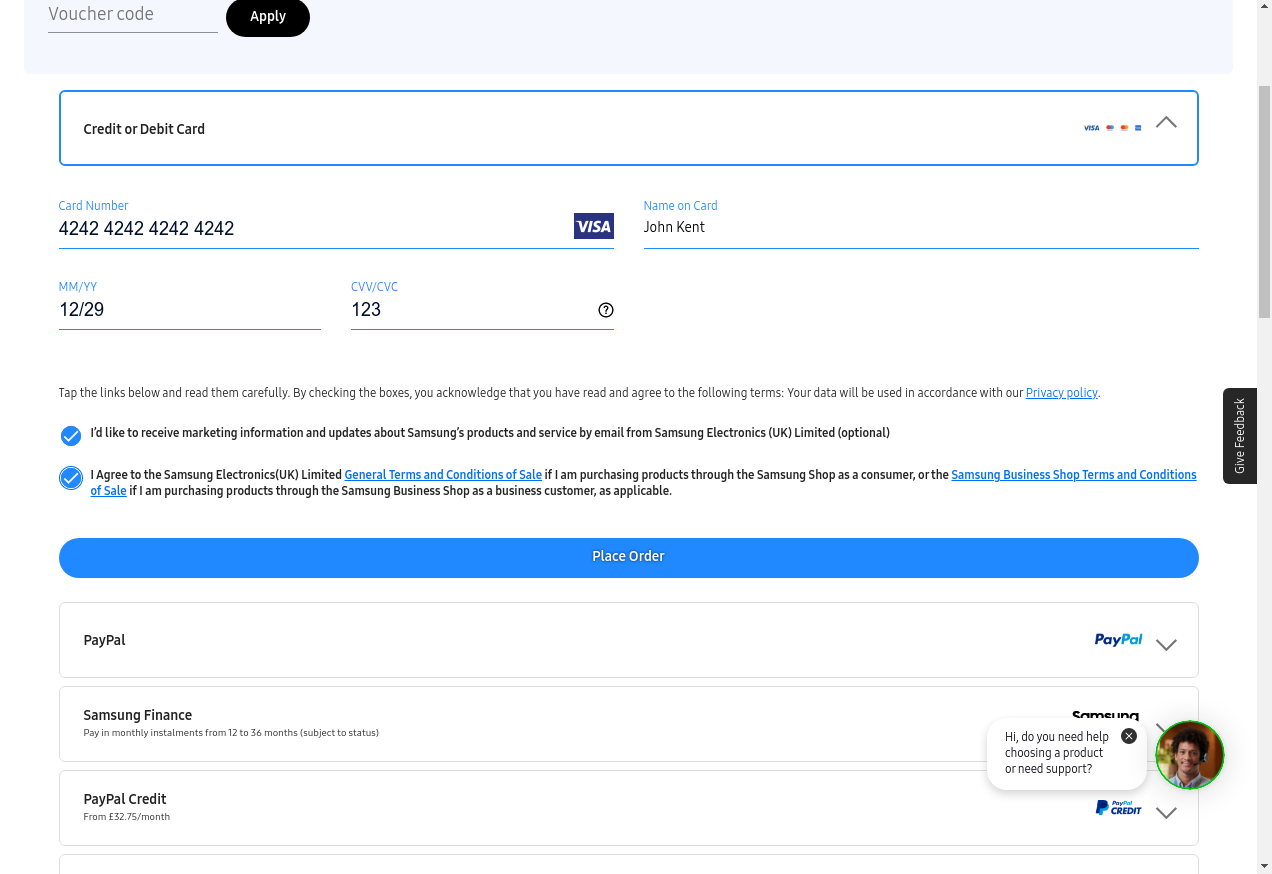The image size is (1272, 874).
Task: Click the Card Number input field
Action: click(310, 229)
